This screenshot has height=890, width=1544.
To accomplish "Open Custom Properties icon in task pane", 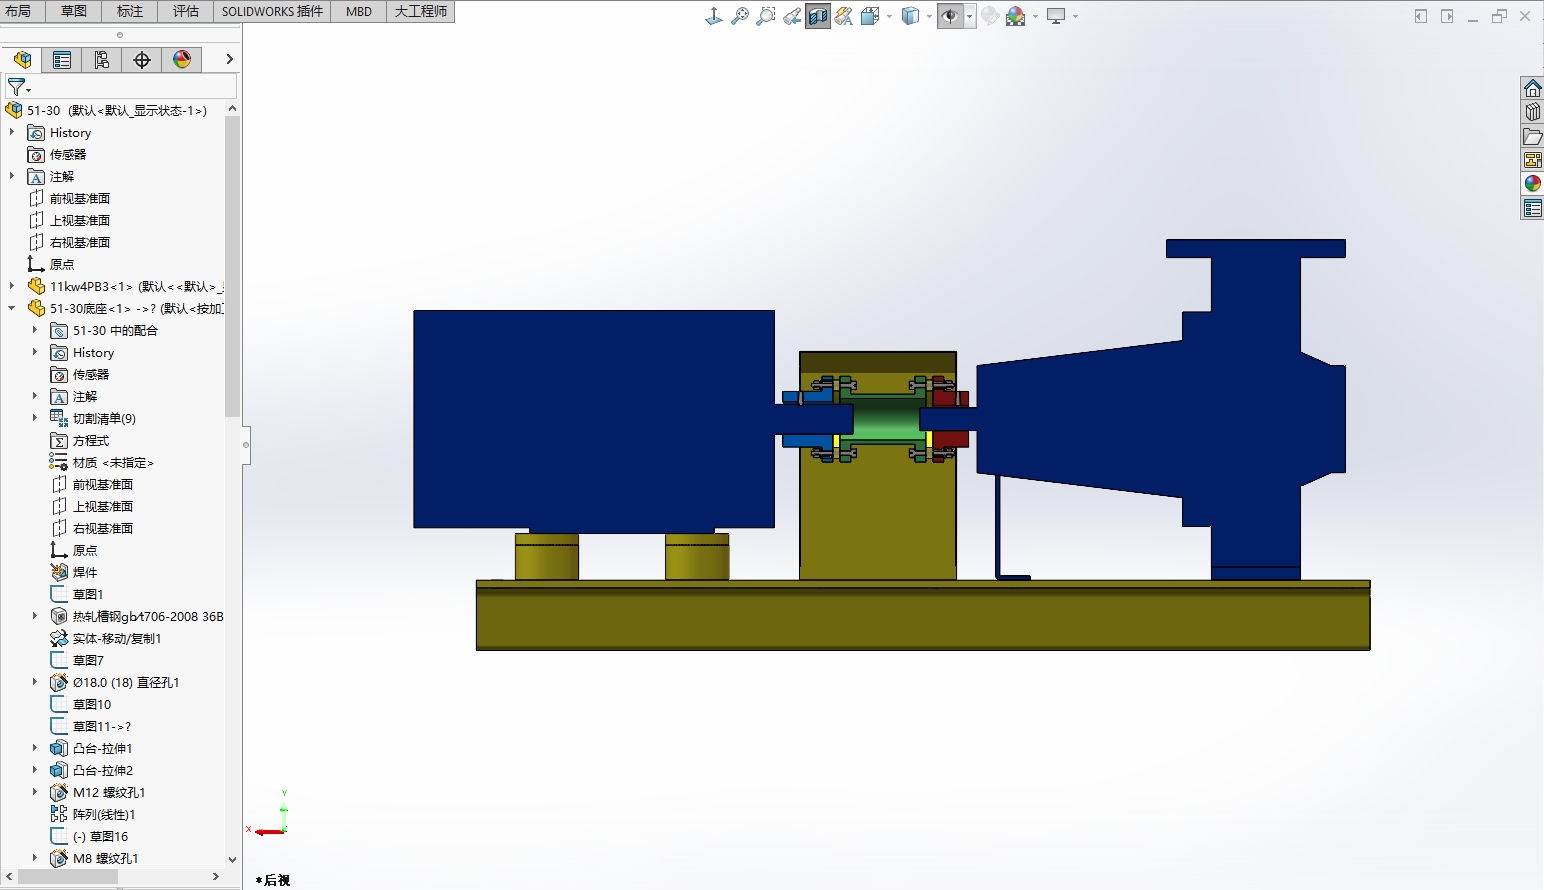I will (x=1532, y=208).
